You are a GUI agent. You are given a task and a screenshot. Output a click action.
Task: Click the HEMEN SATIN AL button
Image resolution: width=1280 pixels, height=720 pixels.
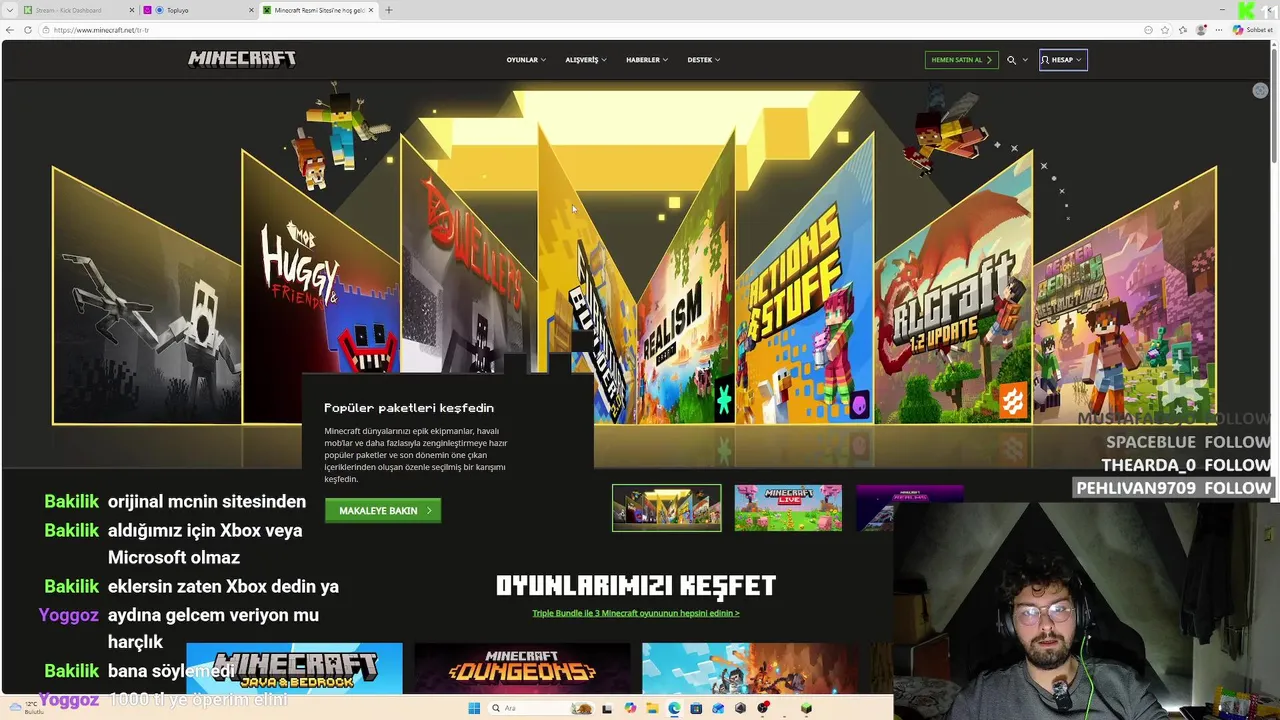(962, 60)
